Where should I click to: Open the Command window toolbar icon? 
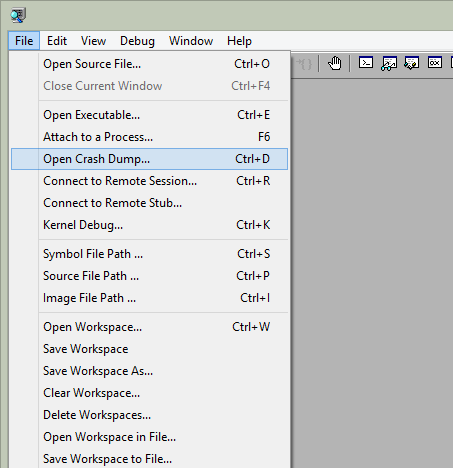366,63
